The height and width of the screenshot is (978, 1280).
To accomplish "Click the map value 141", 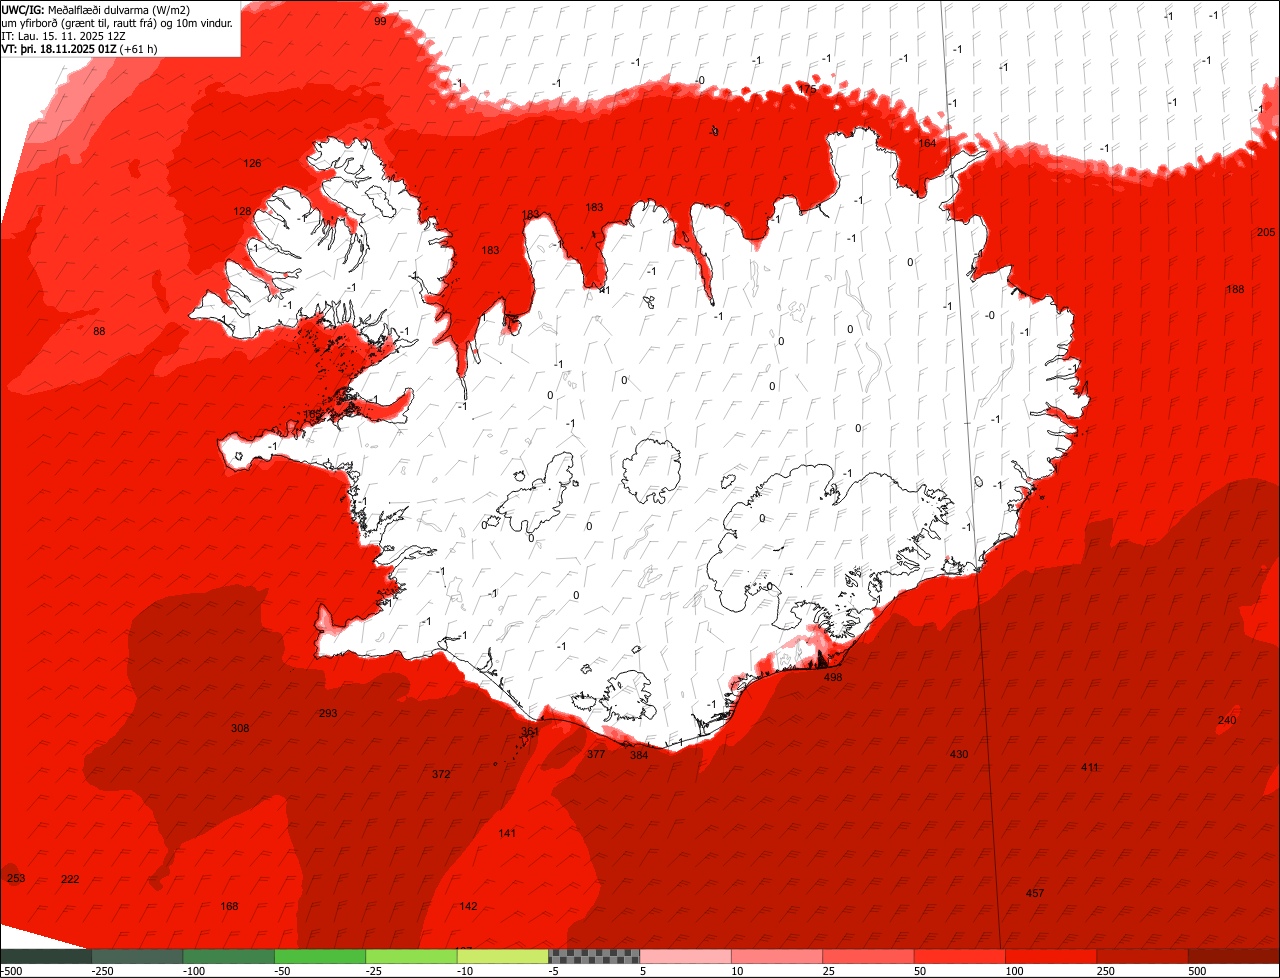I will coord(507,833).
